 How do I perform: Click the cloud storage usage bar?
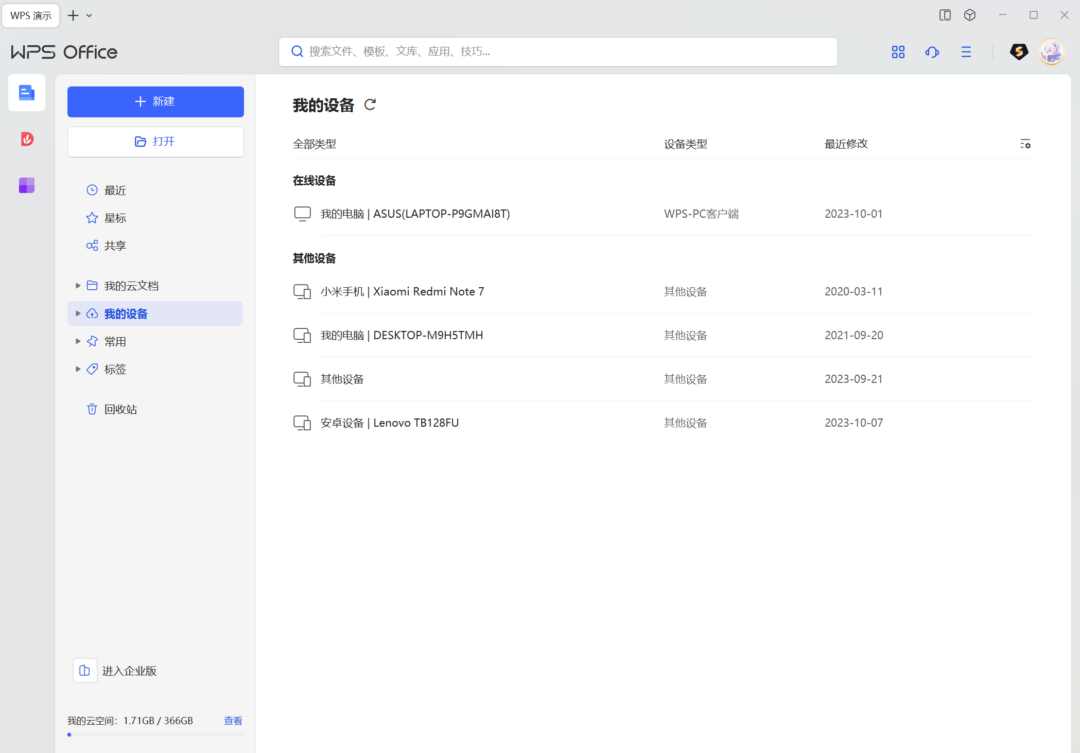click(155, 734)
